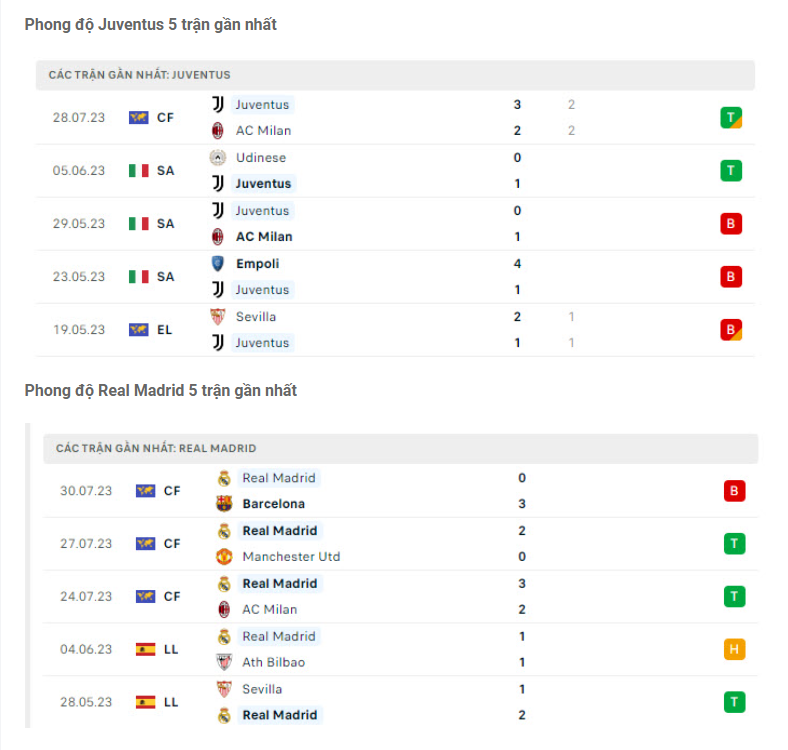
Task: Click the Udinese club crest
Action: pyautogui.click(x=217, y=158)
